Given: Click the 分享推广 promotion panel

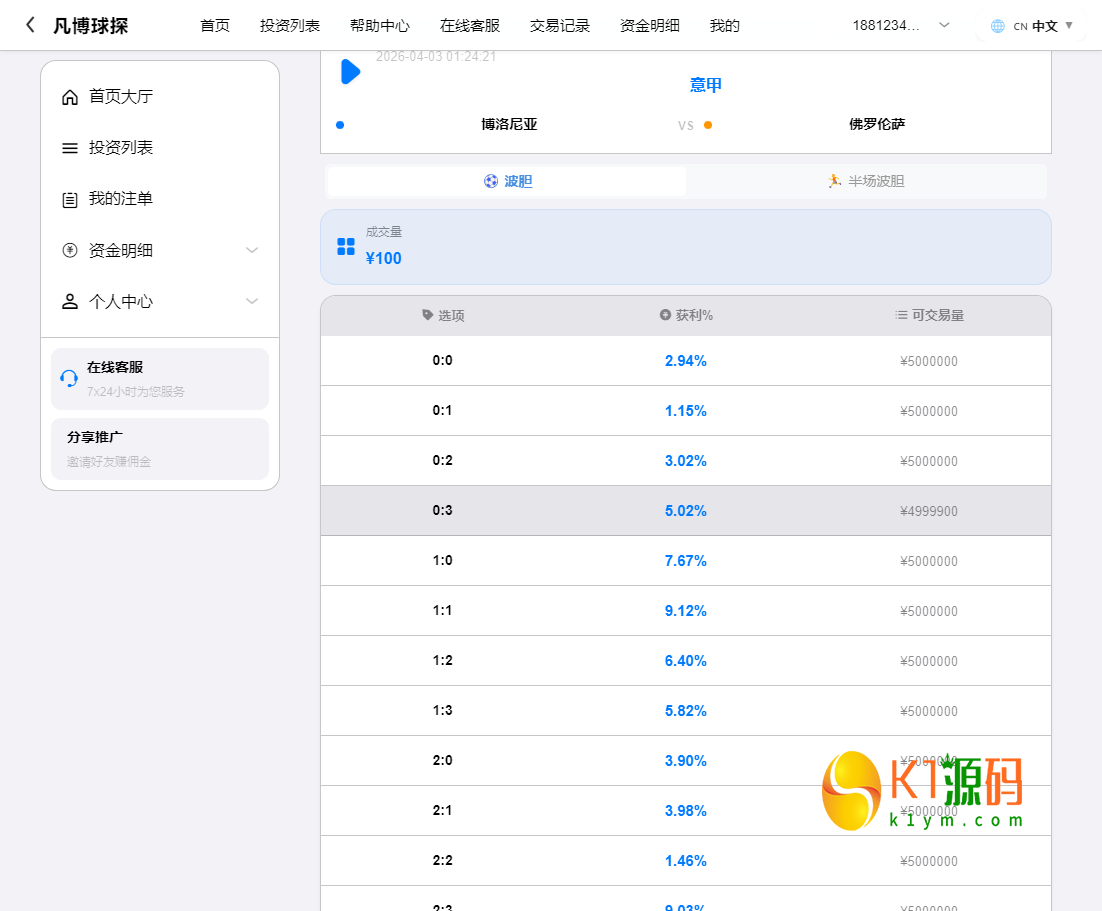Looking at the screenshot, I should pyautogui.click(x=159, y=448).
